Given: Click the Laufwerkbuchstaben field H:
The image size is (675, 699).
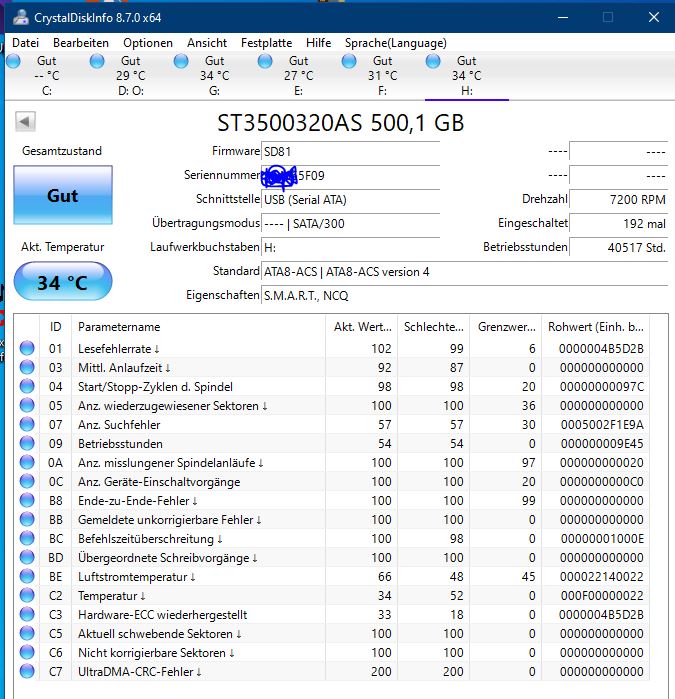Looking at the screenshot, I should click(x=350, y=248).
